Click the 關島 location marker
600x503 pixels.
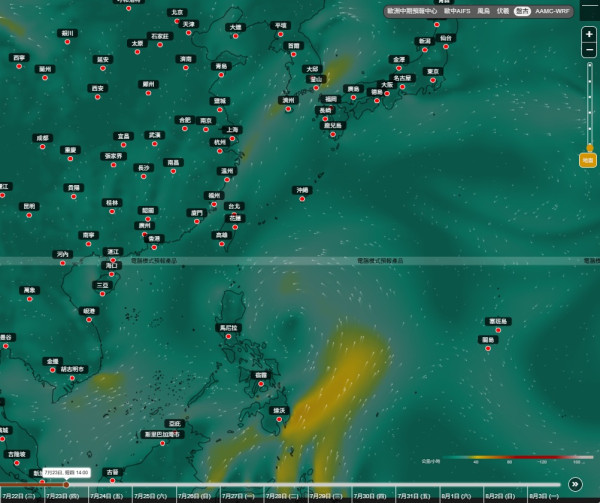(x=488, y=348)
